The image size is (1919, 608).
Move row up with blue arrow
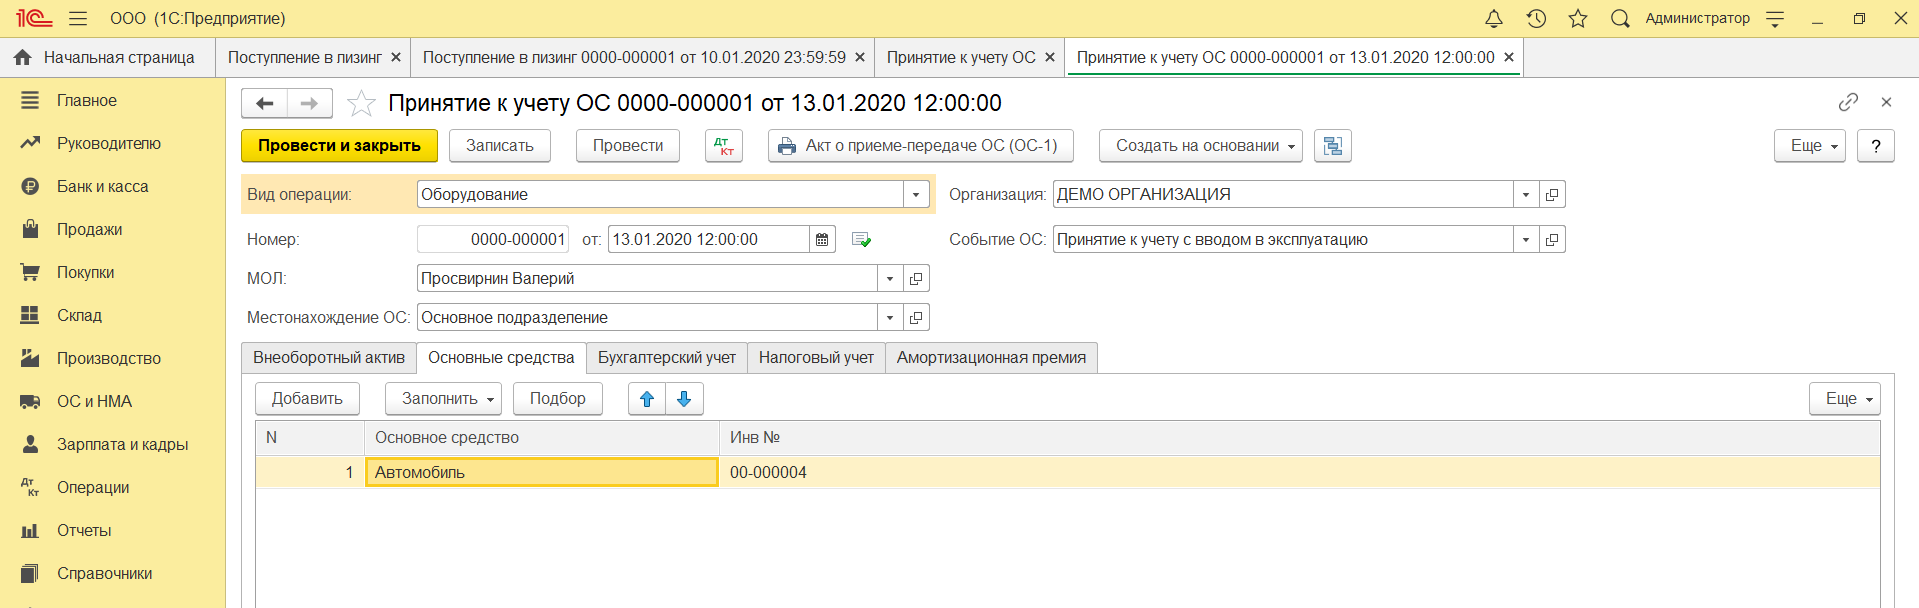[647, 399]
